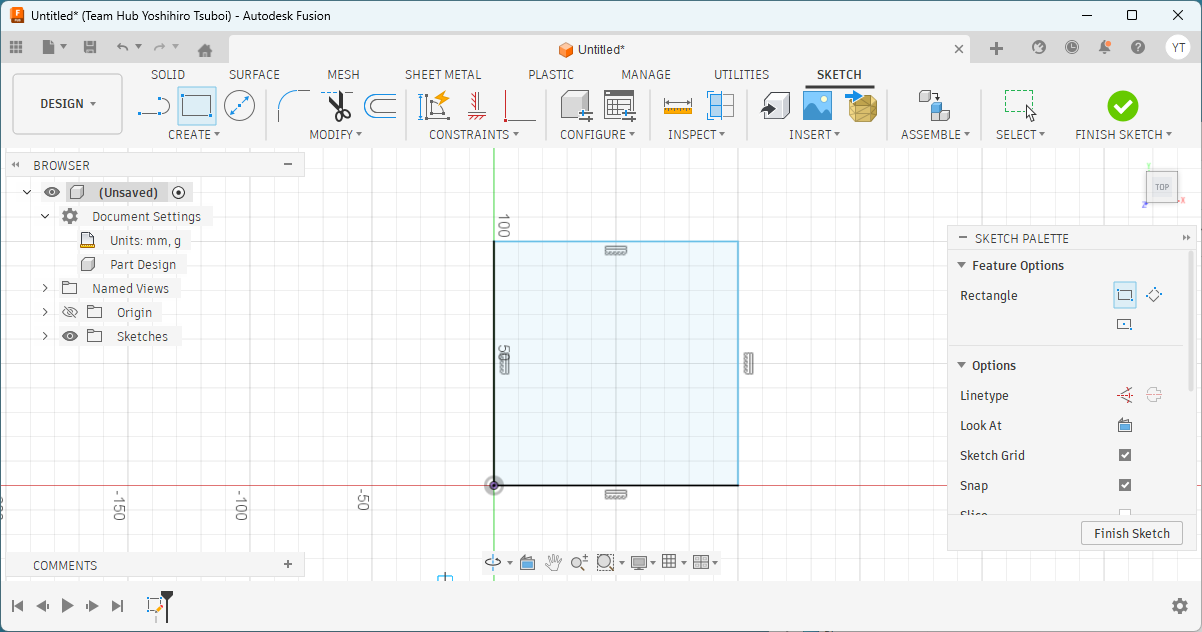Collapse the Document Settings node
Screen dimensions: 1202x632
45,216
